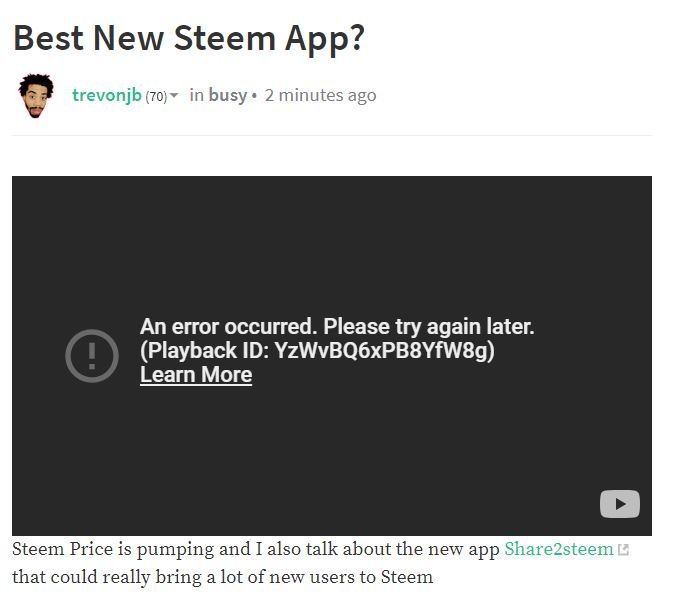Click the YouTube logo on the video
Screen dimensions: 686x615
tap(620, 504)
